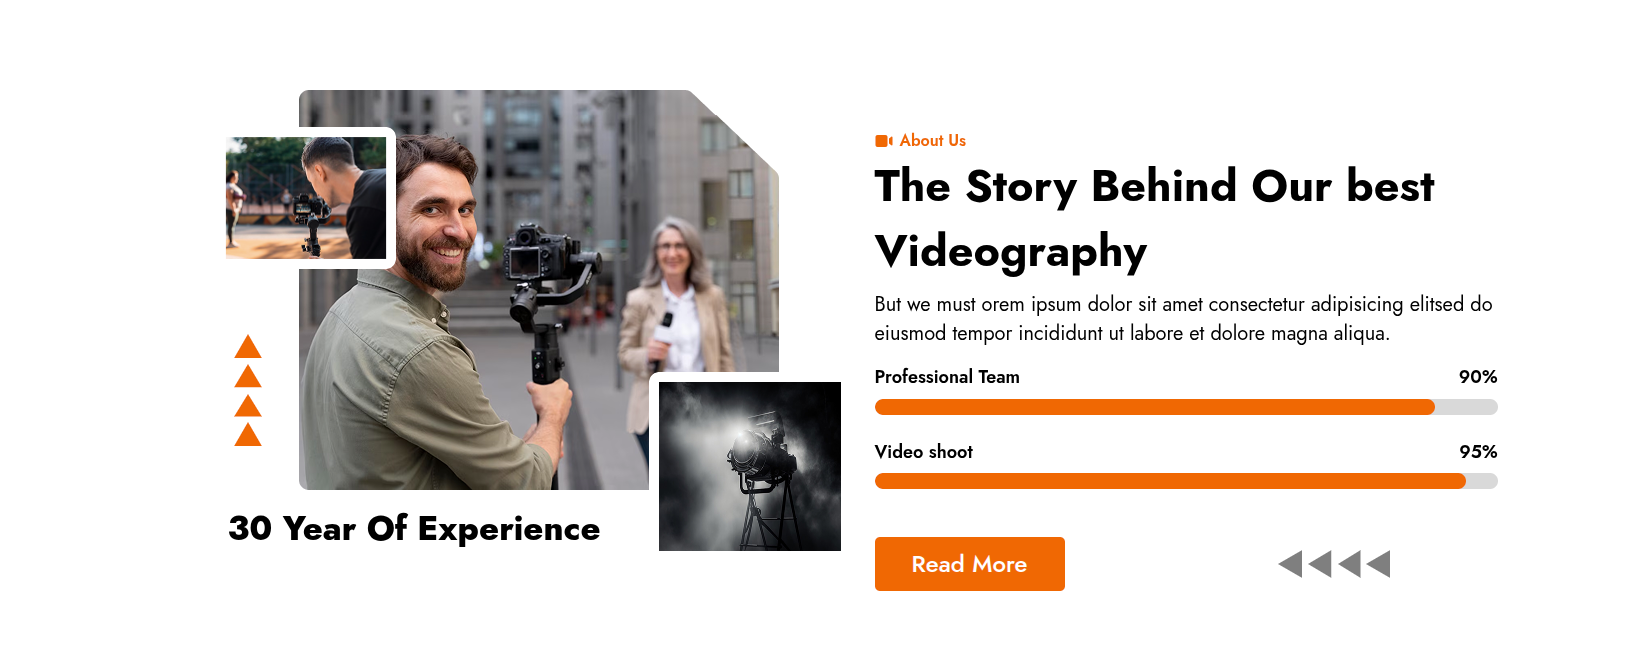Click the 30 Year Of Experience text
This screenshot has height=652, width=1629.
coord(414,528)
